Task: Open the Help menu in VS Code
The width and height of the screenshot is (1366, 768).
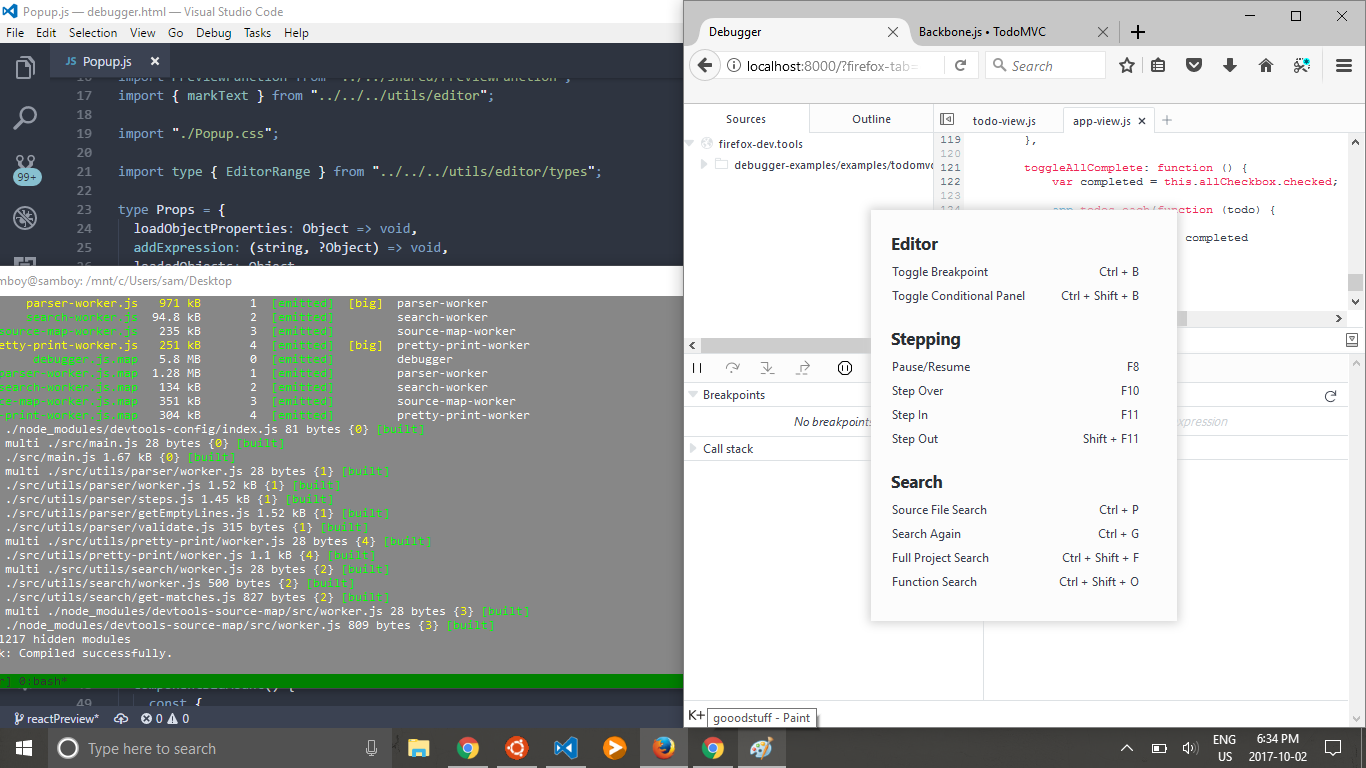Action: coord(296,32)
